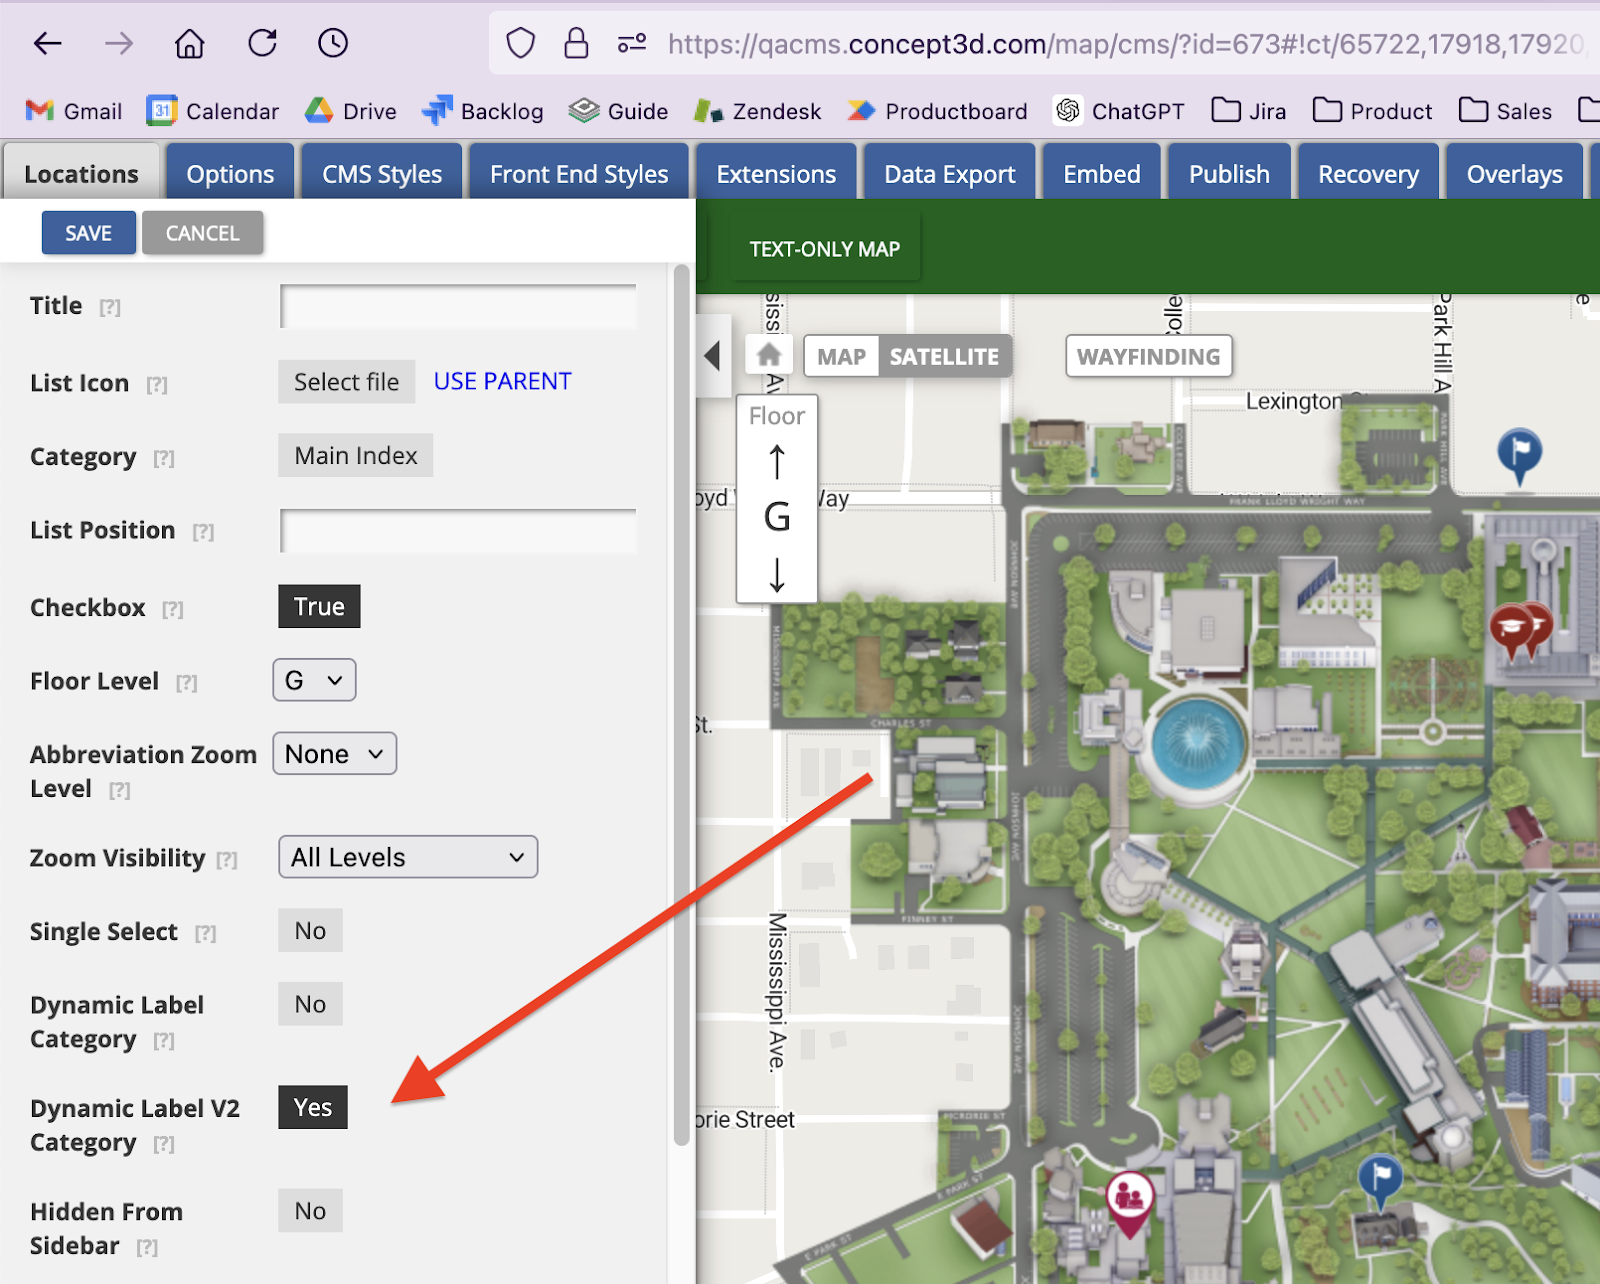Expand Zoom Visibility All Levels dropdown
This screenshot has width=1600, height=1284.
coord(407,858)
